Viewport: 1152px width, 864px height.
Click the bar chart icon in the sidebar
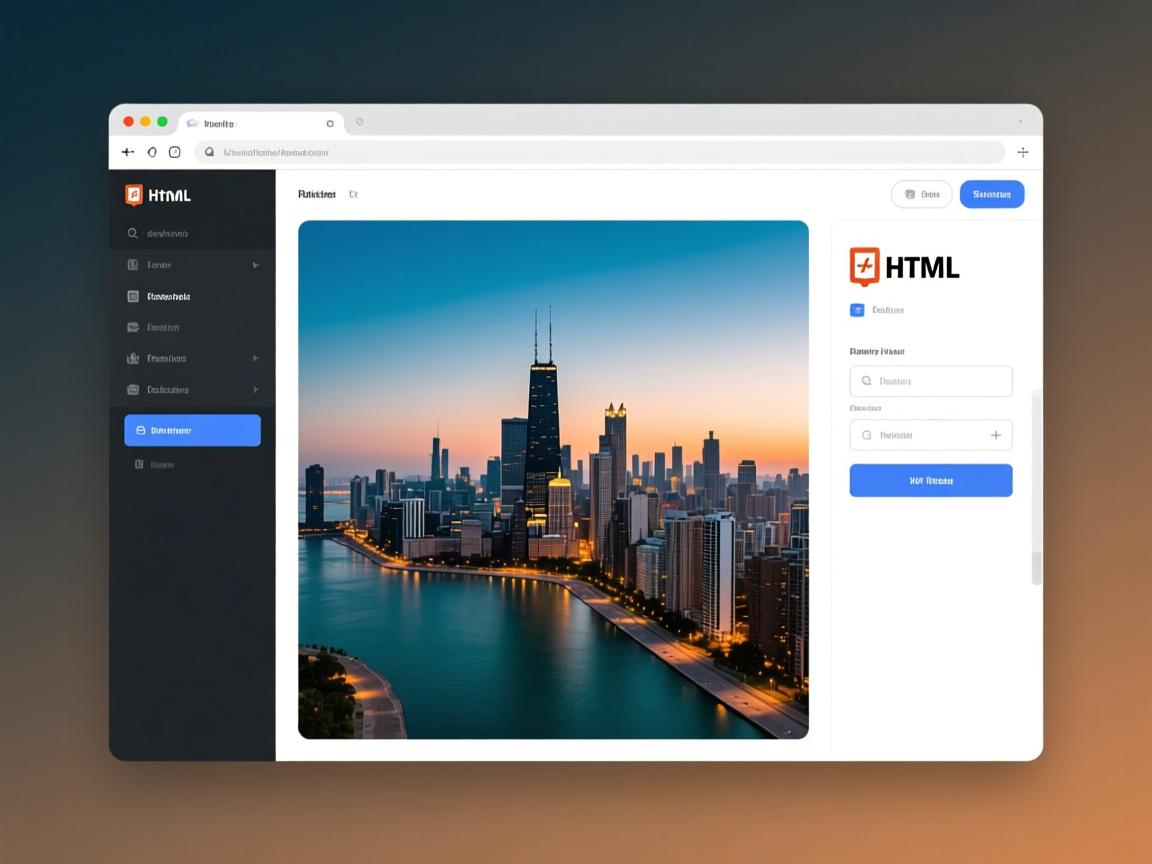[133, 358]
